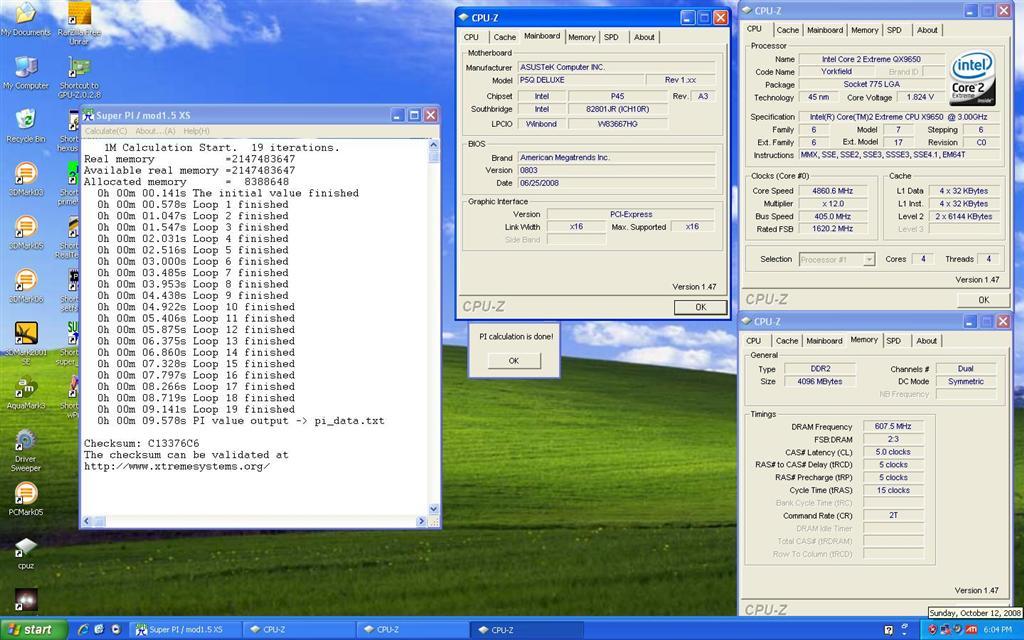1024x640 pixels.
Task: Click OK in CPU-Z Mainboard window
Action: coord(700,307)
